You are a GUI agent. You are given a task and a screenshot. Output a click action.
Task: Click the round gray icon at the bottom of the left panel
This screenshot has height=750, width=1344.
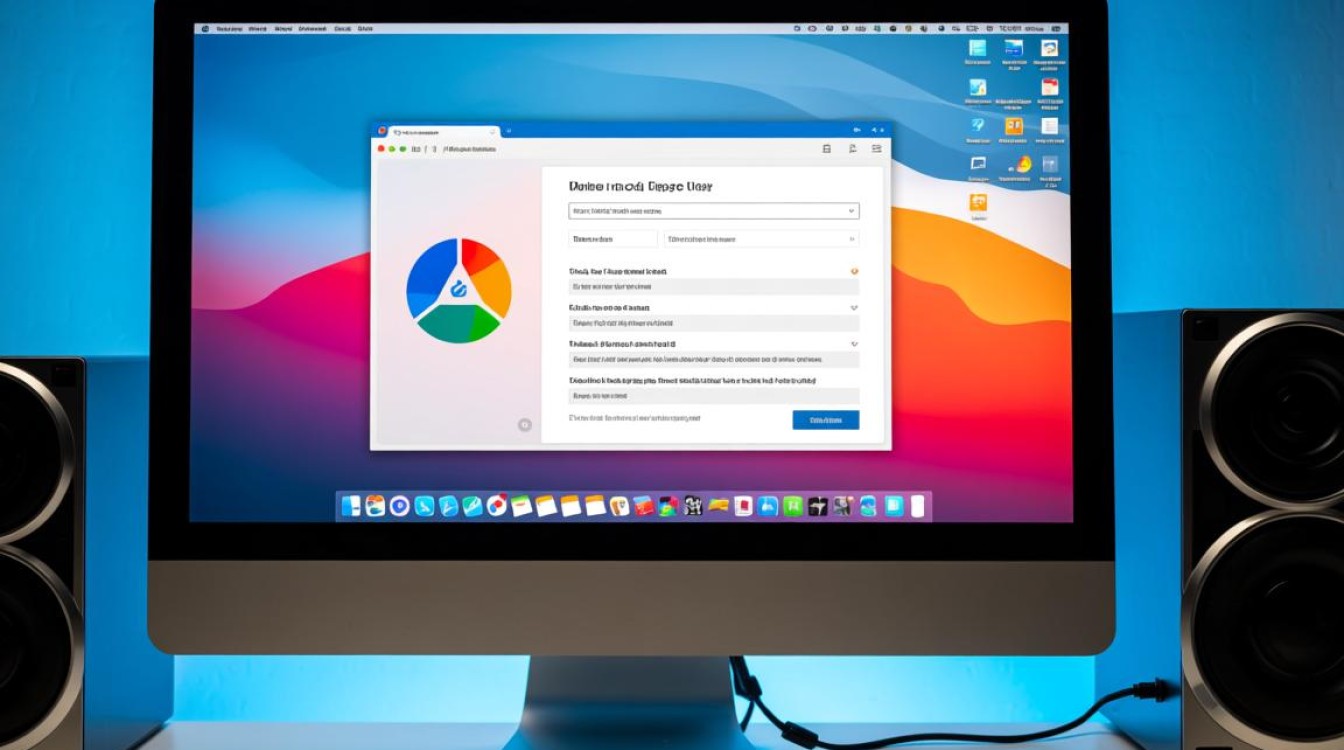[524, 425]
